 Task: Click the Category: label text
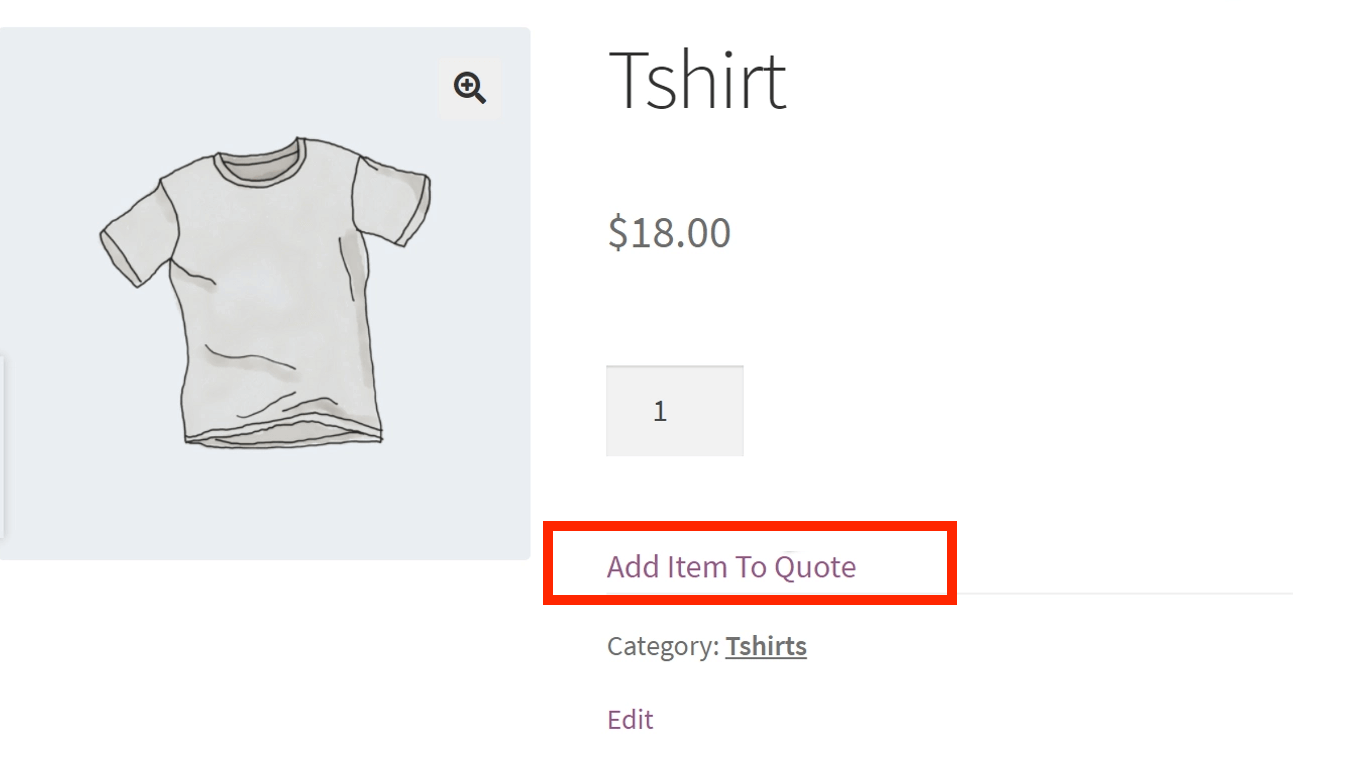click(x=662, y=646)
